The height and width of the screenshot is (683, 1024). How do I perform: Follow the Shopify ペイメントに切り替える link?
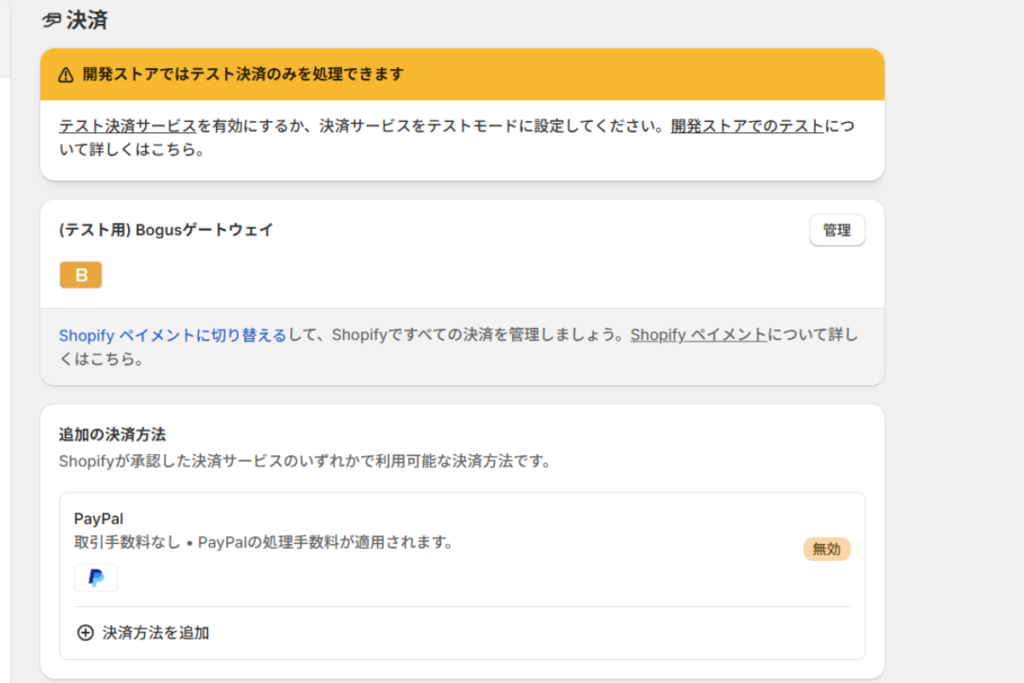click(172, 335)
